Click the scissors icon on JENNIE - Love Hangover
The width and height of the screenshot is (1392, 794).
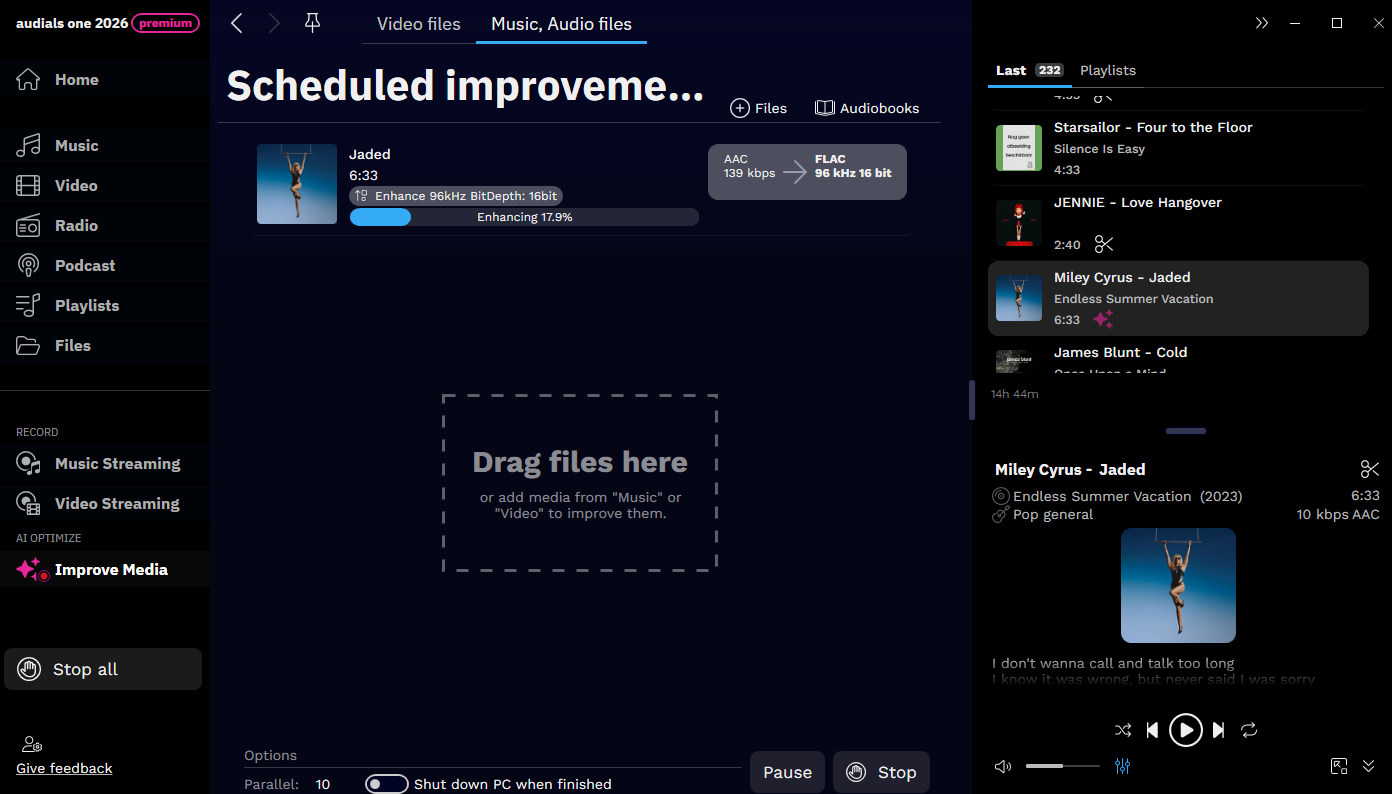tap(1103, 244)
